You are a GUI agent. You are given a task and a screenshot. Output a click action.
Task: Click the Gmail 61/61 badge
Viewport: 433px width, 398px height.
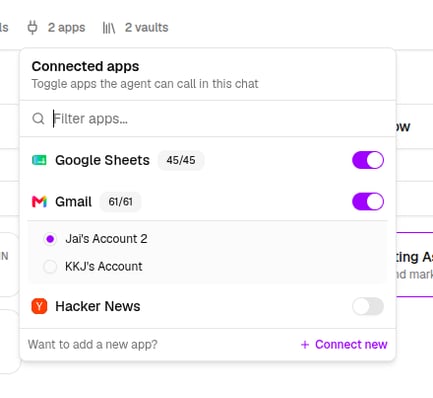coord(120,202)
